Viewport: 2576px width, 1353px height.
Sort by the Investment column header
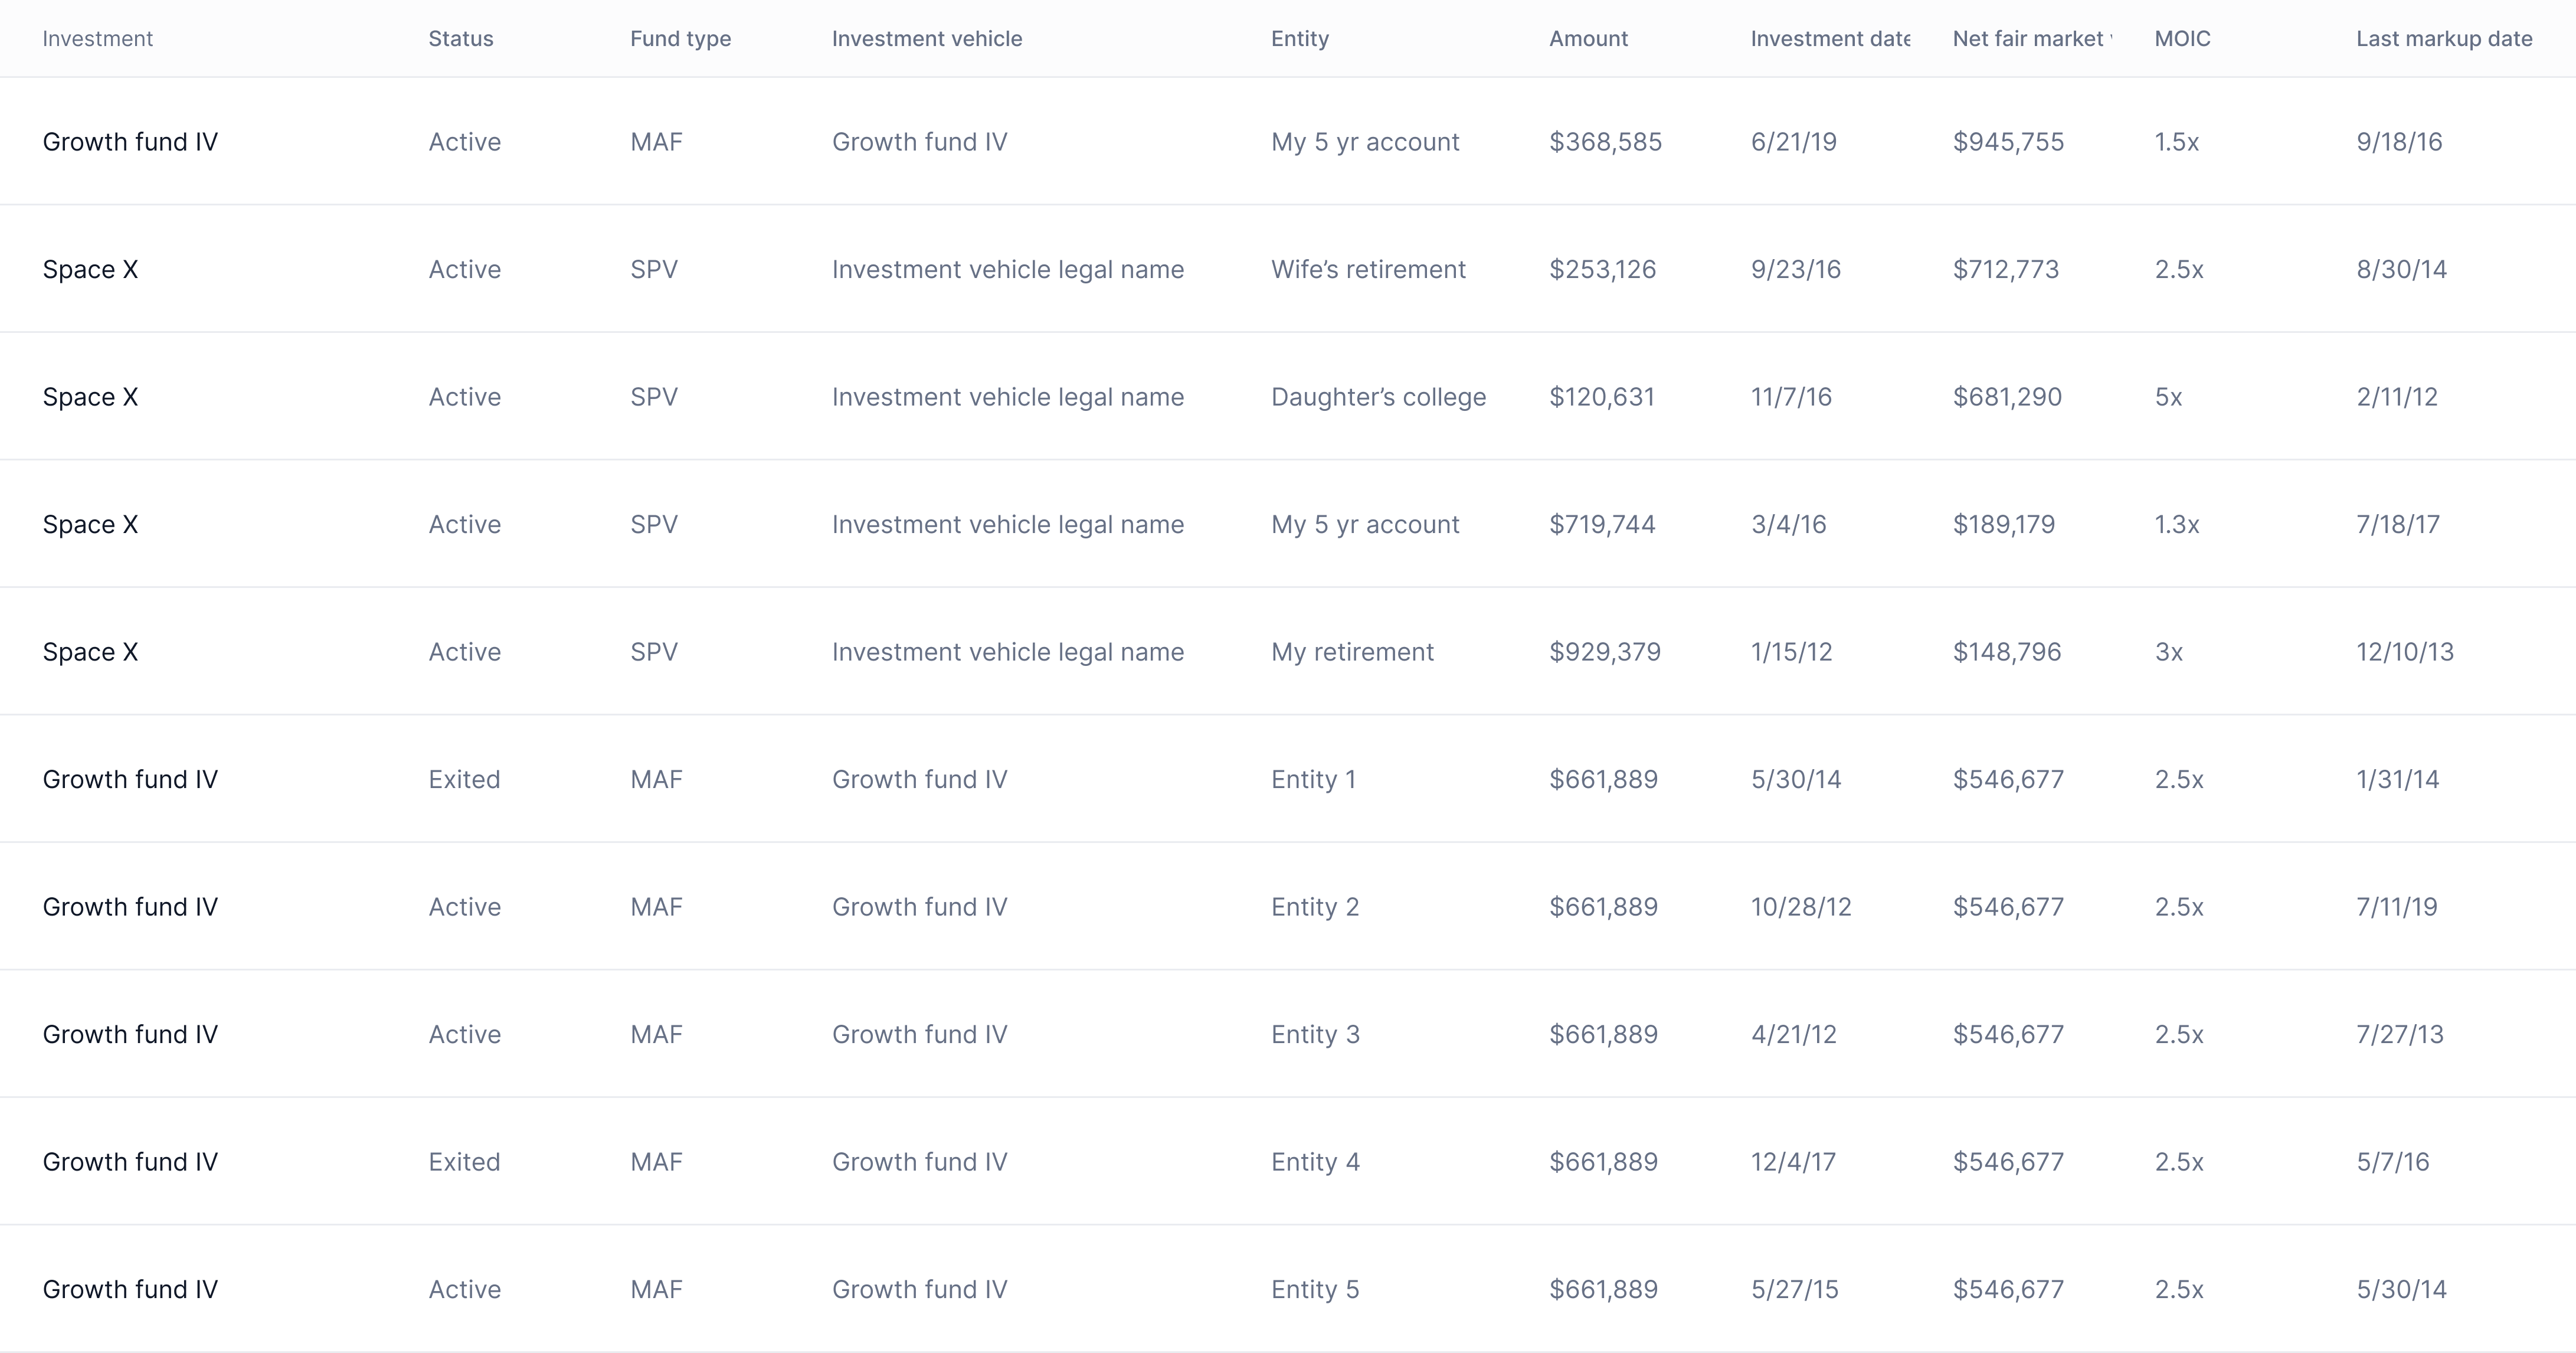click(x=97, y=39)
